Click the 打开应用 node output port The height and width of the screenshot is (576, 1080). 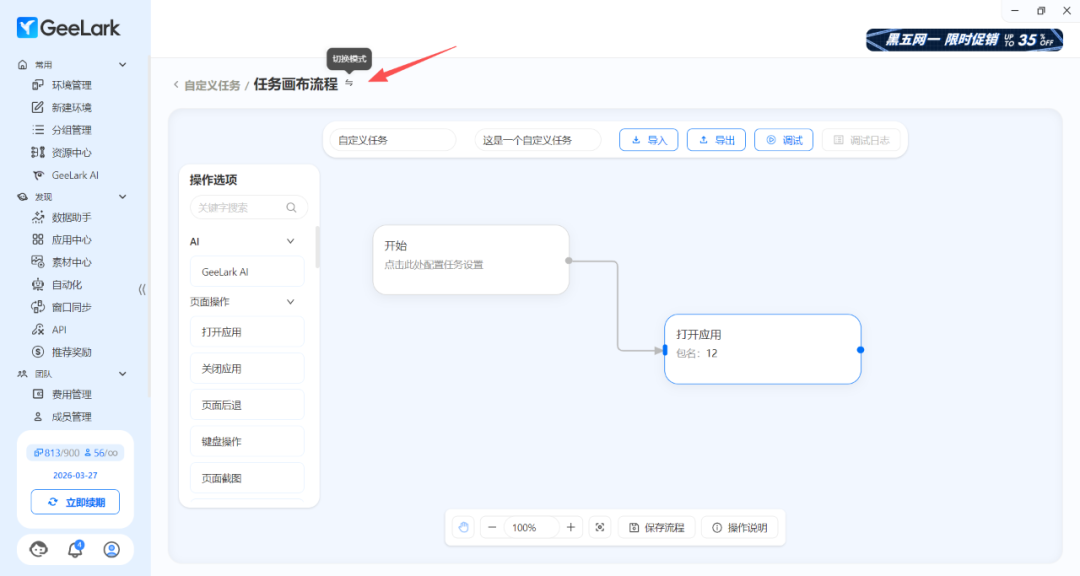pos(860,350)
